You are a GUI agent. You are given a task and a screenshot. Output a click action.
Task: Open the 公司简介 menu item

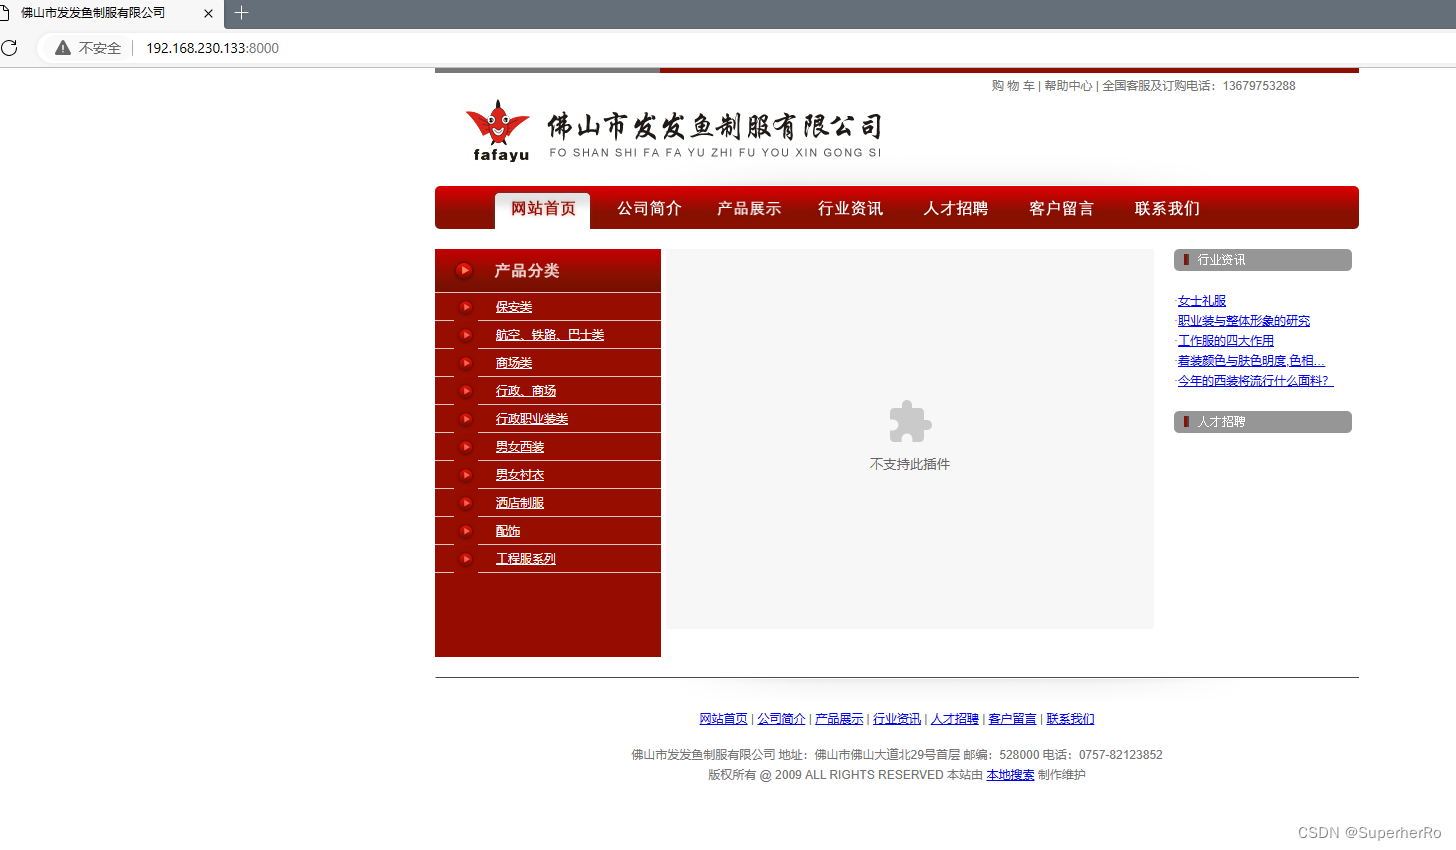tap(648, 208)
